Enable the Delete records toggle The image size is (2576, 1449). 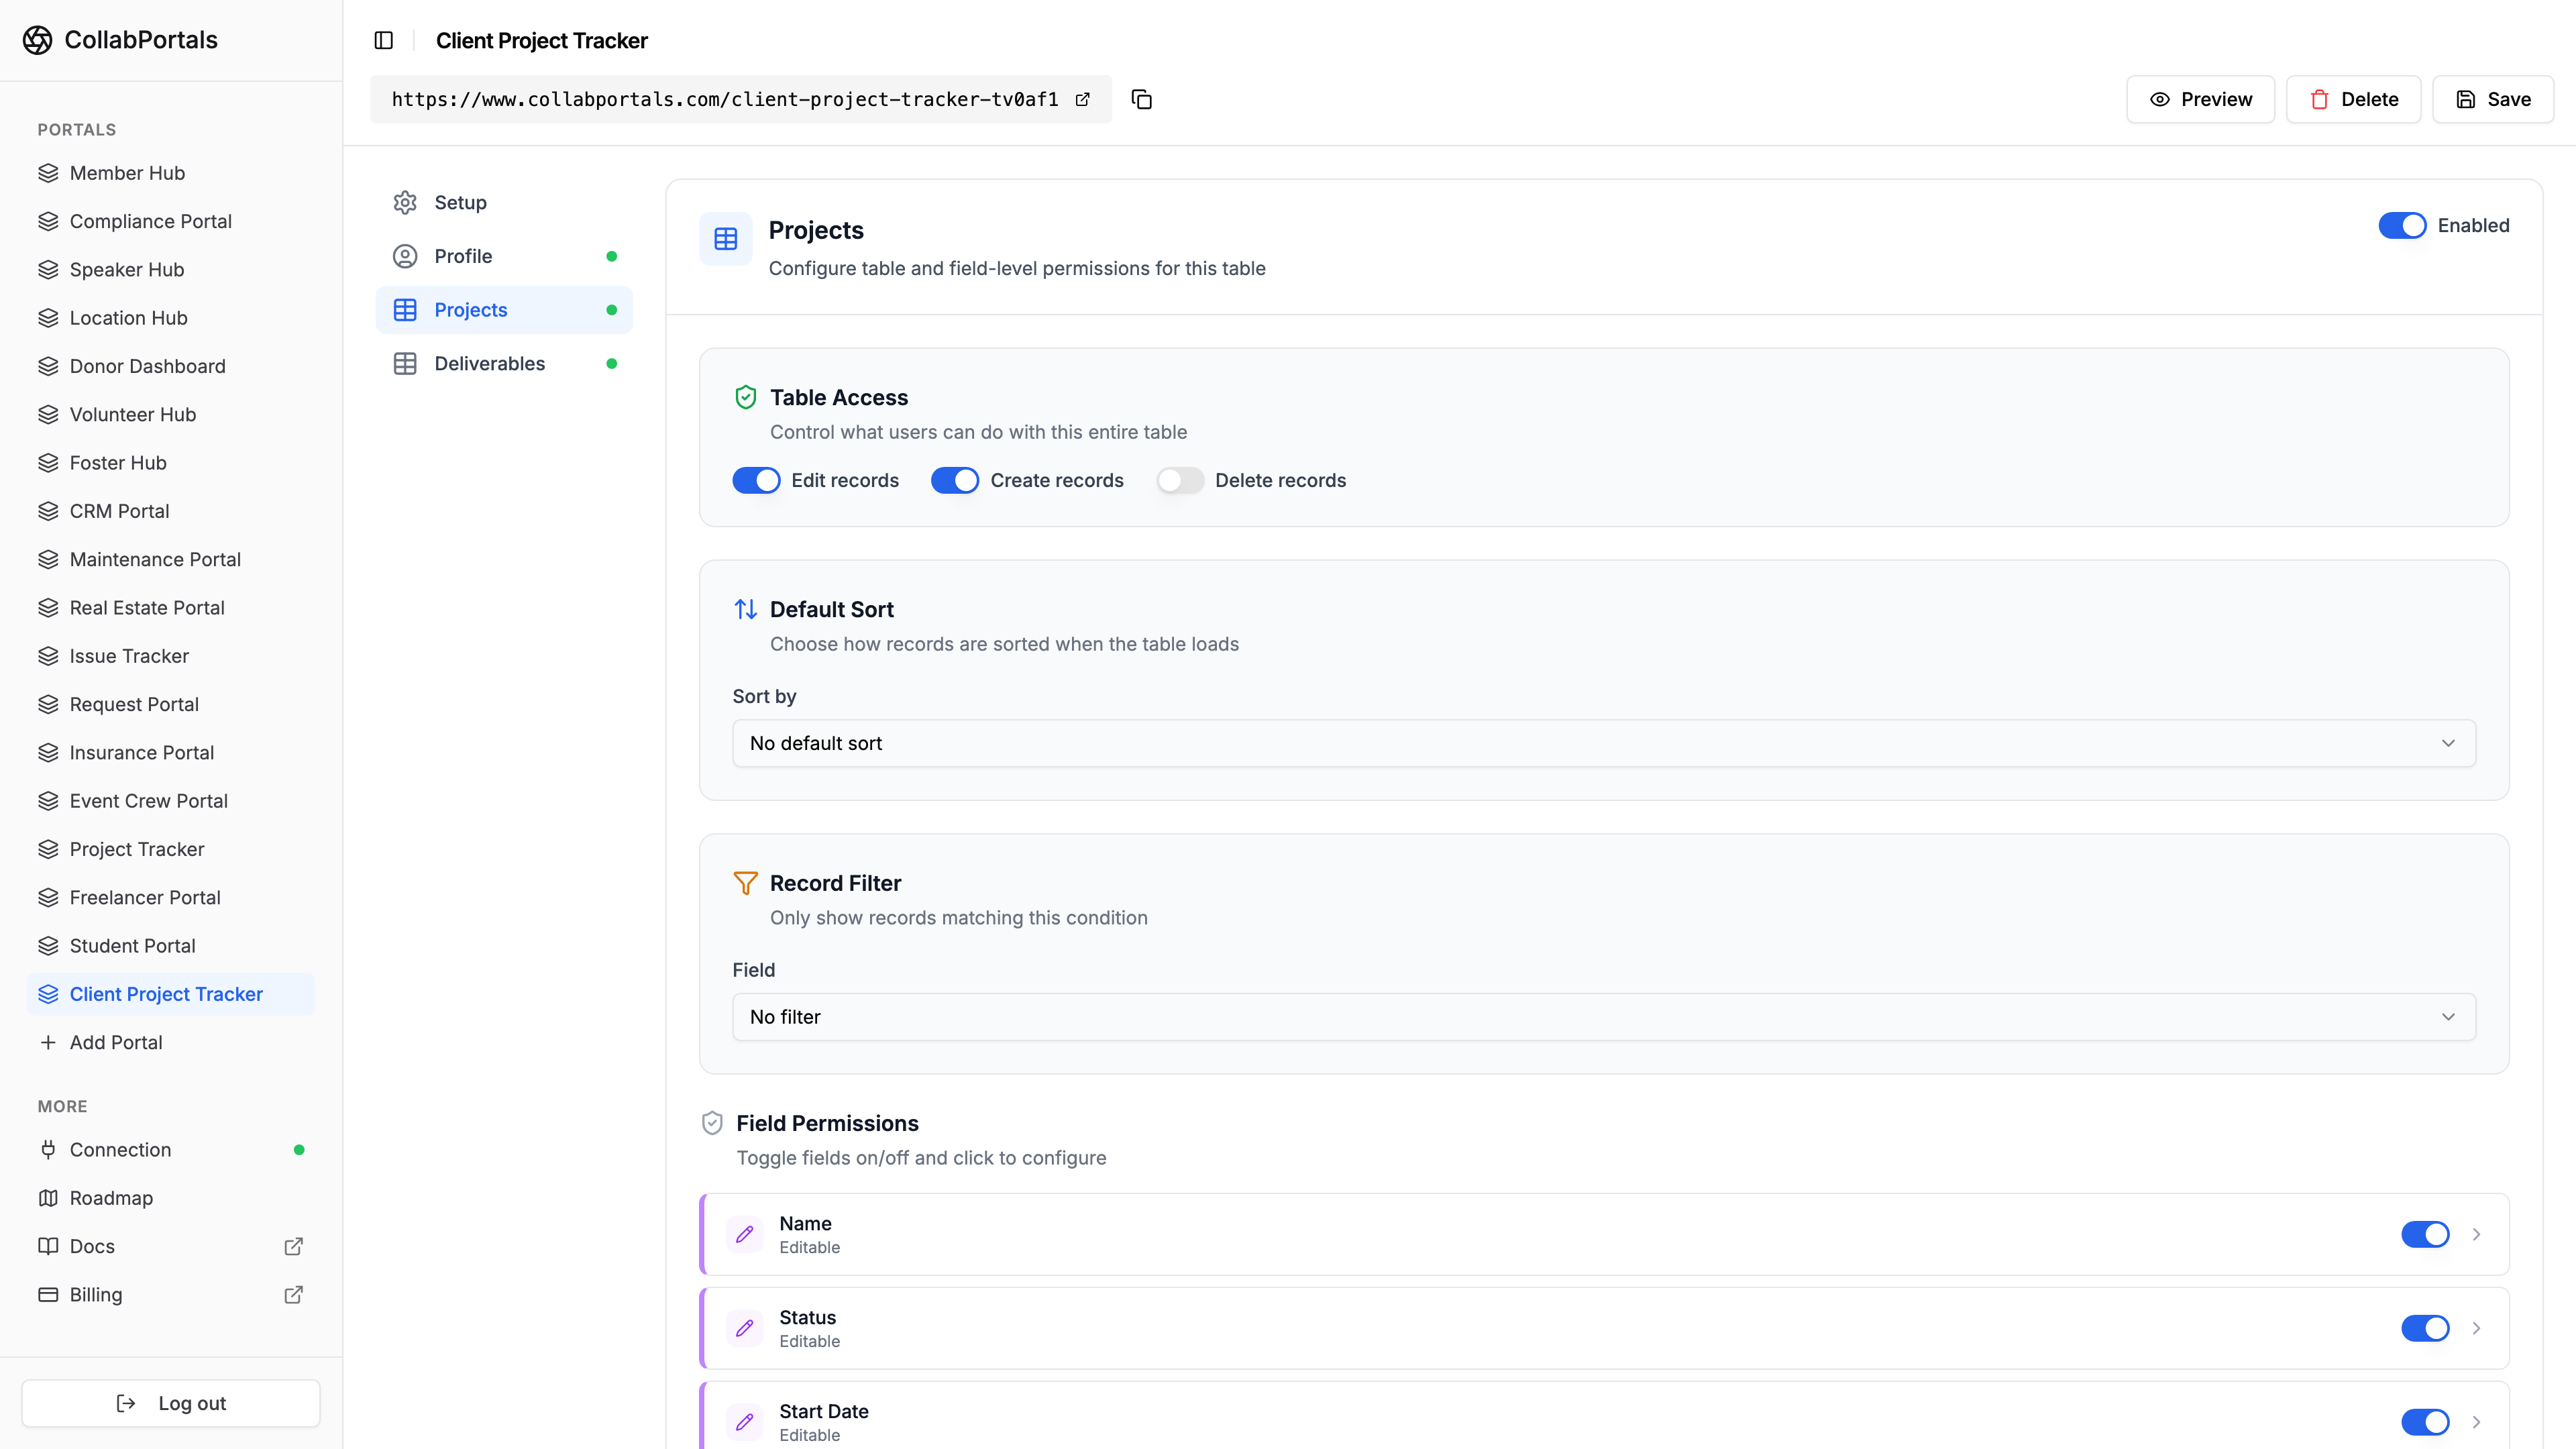tap(1180, 480)
